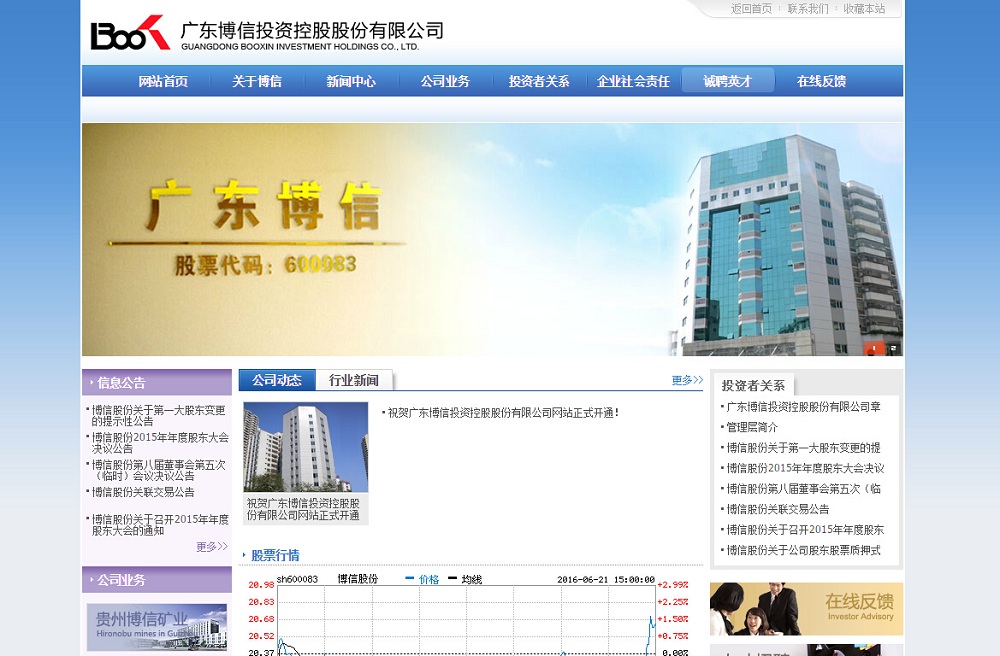Click the highlighted 诚聘英才 menu item
1000x656 pixels.
(728, 81)
